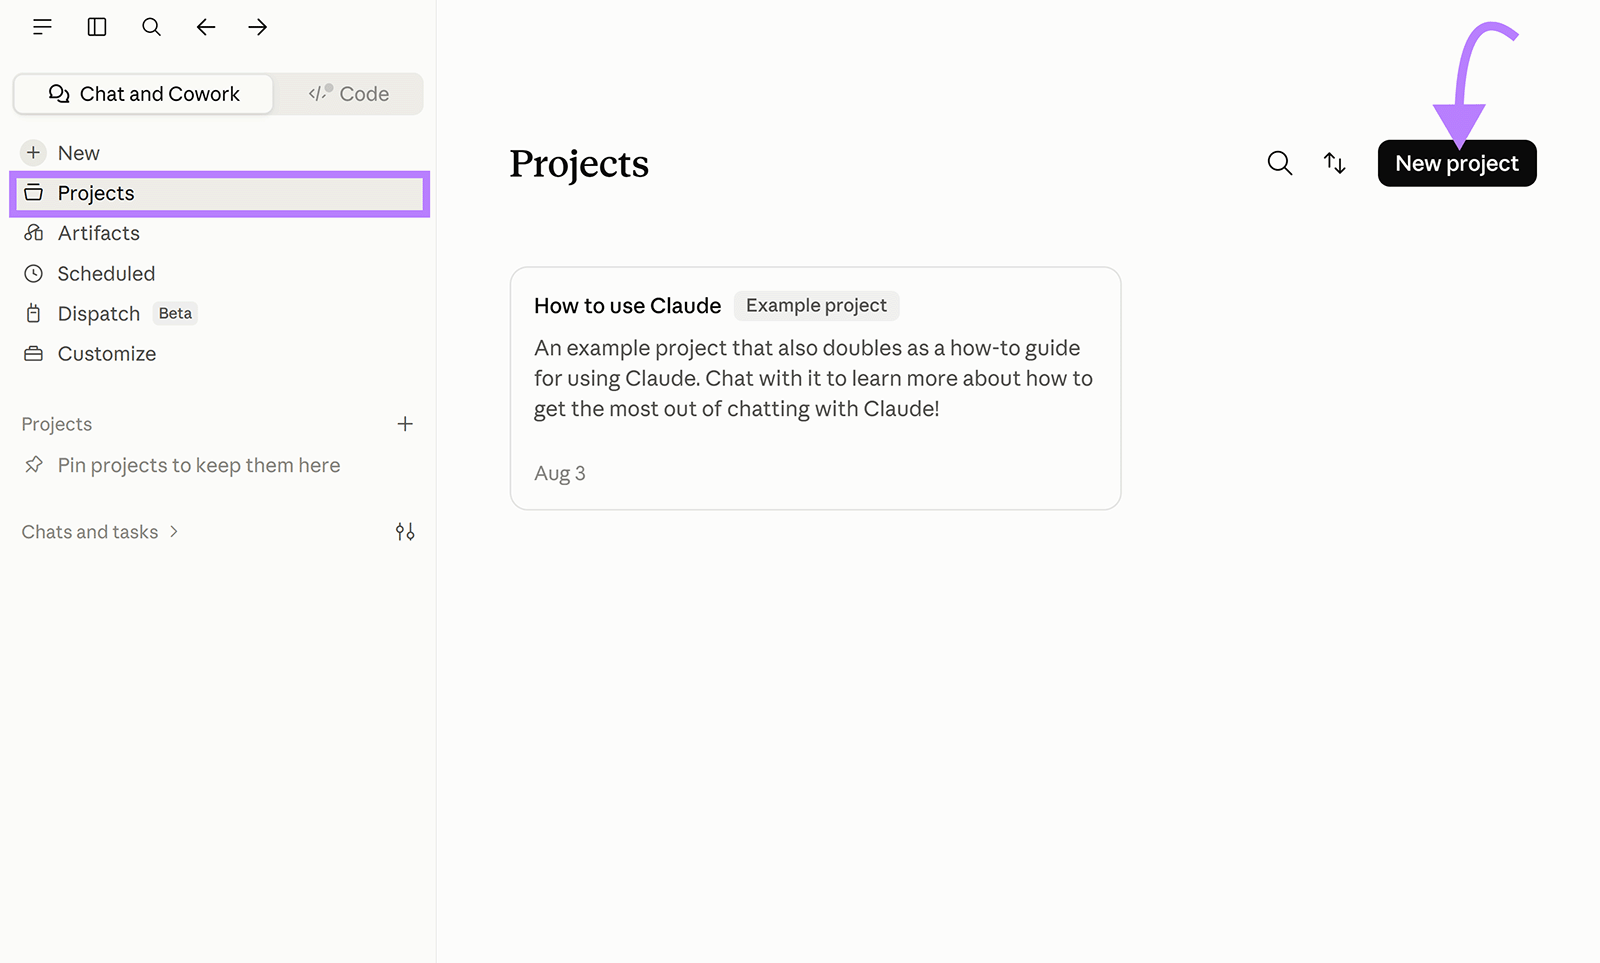
Task: Click the Projects page heading
Action: pos(579,164)
